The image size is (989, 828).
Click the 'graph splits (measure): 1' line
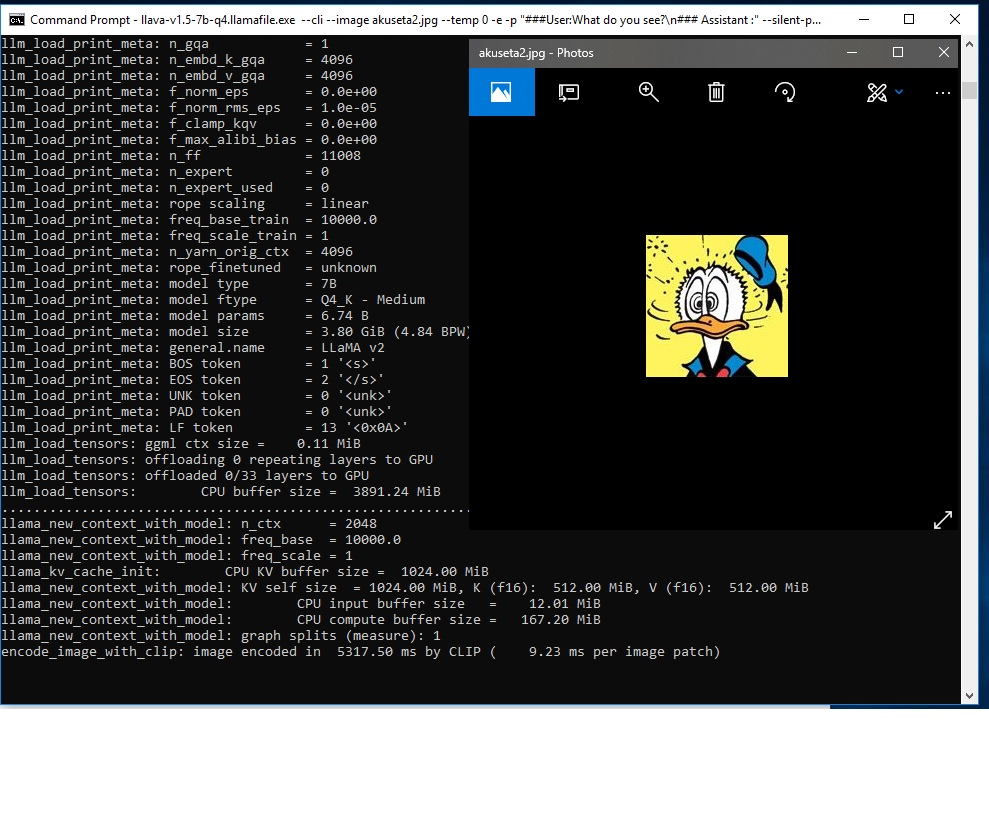pyautogui.click(x=221, y=636)
